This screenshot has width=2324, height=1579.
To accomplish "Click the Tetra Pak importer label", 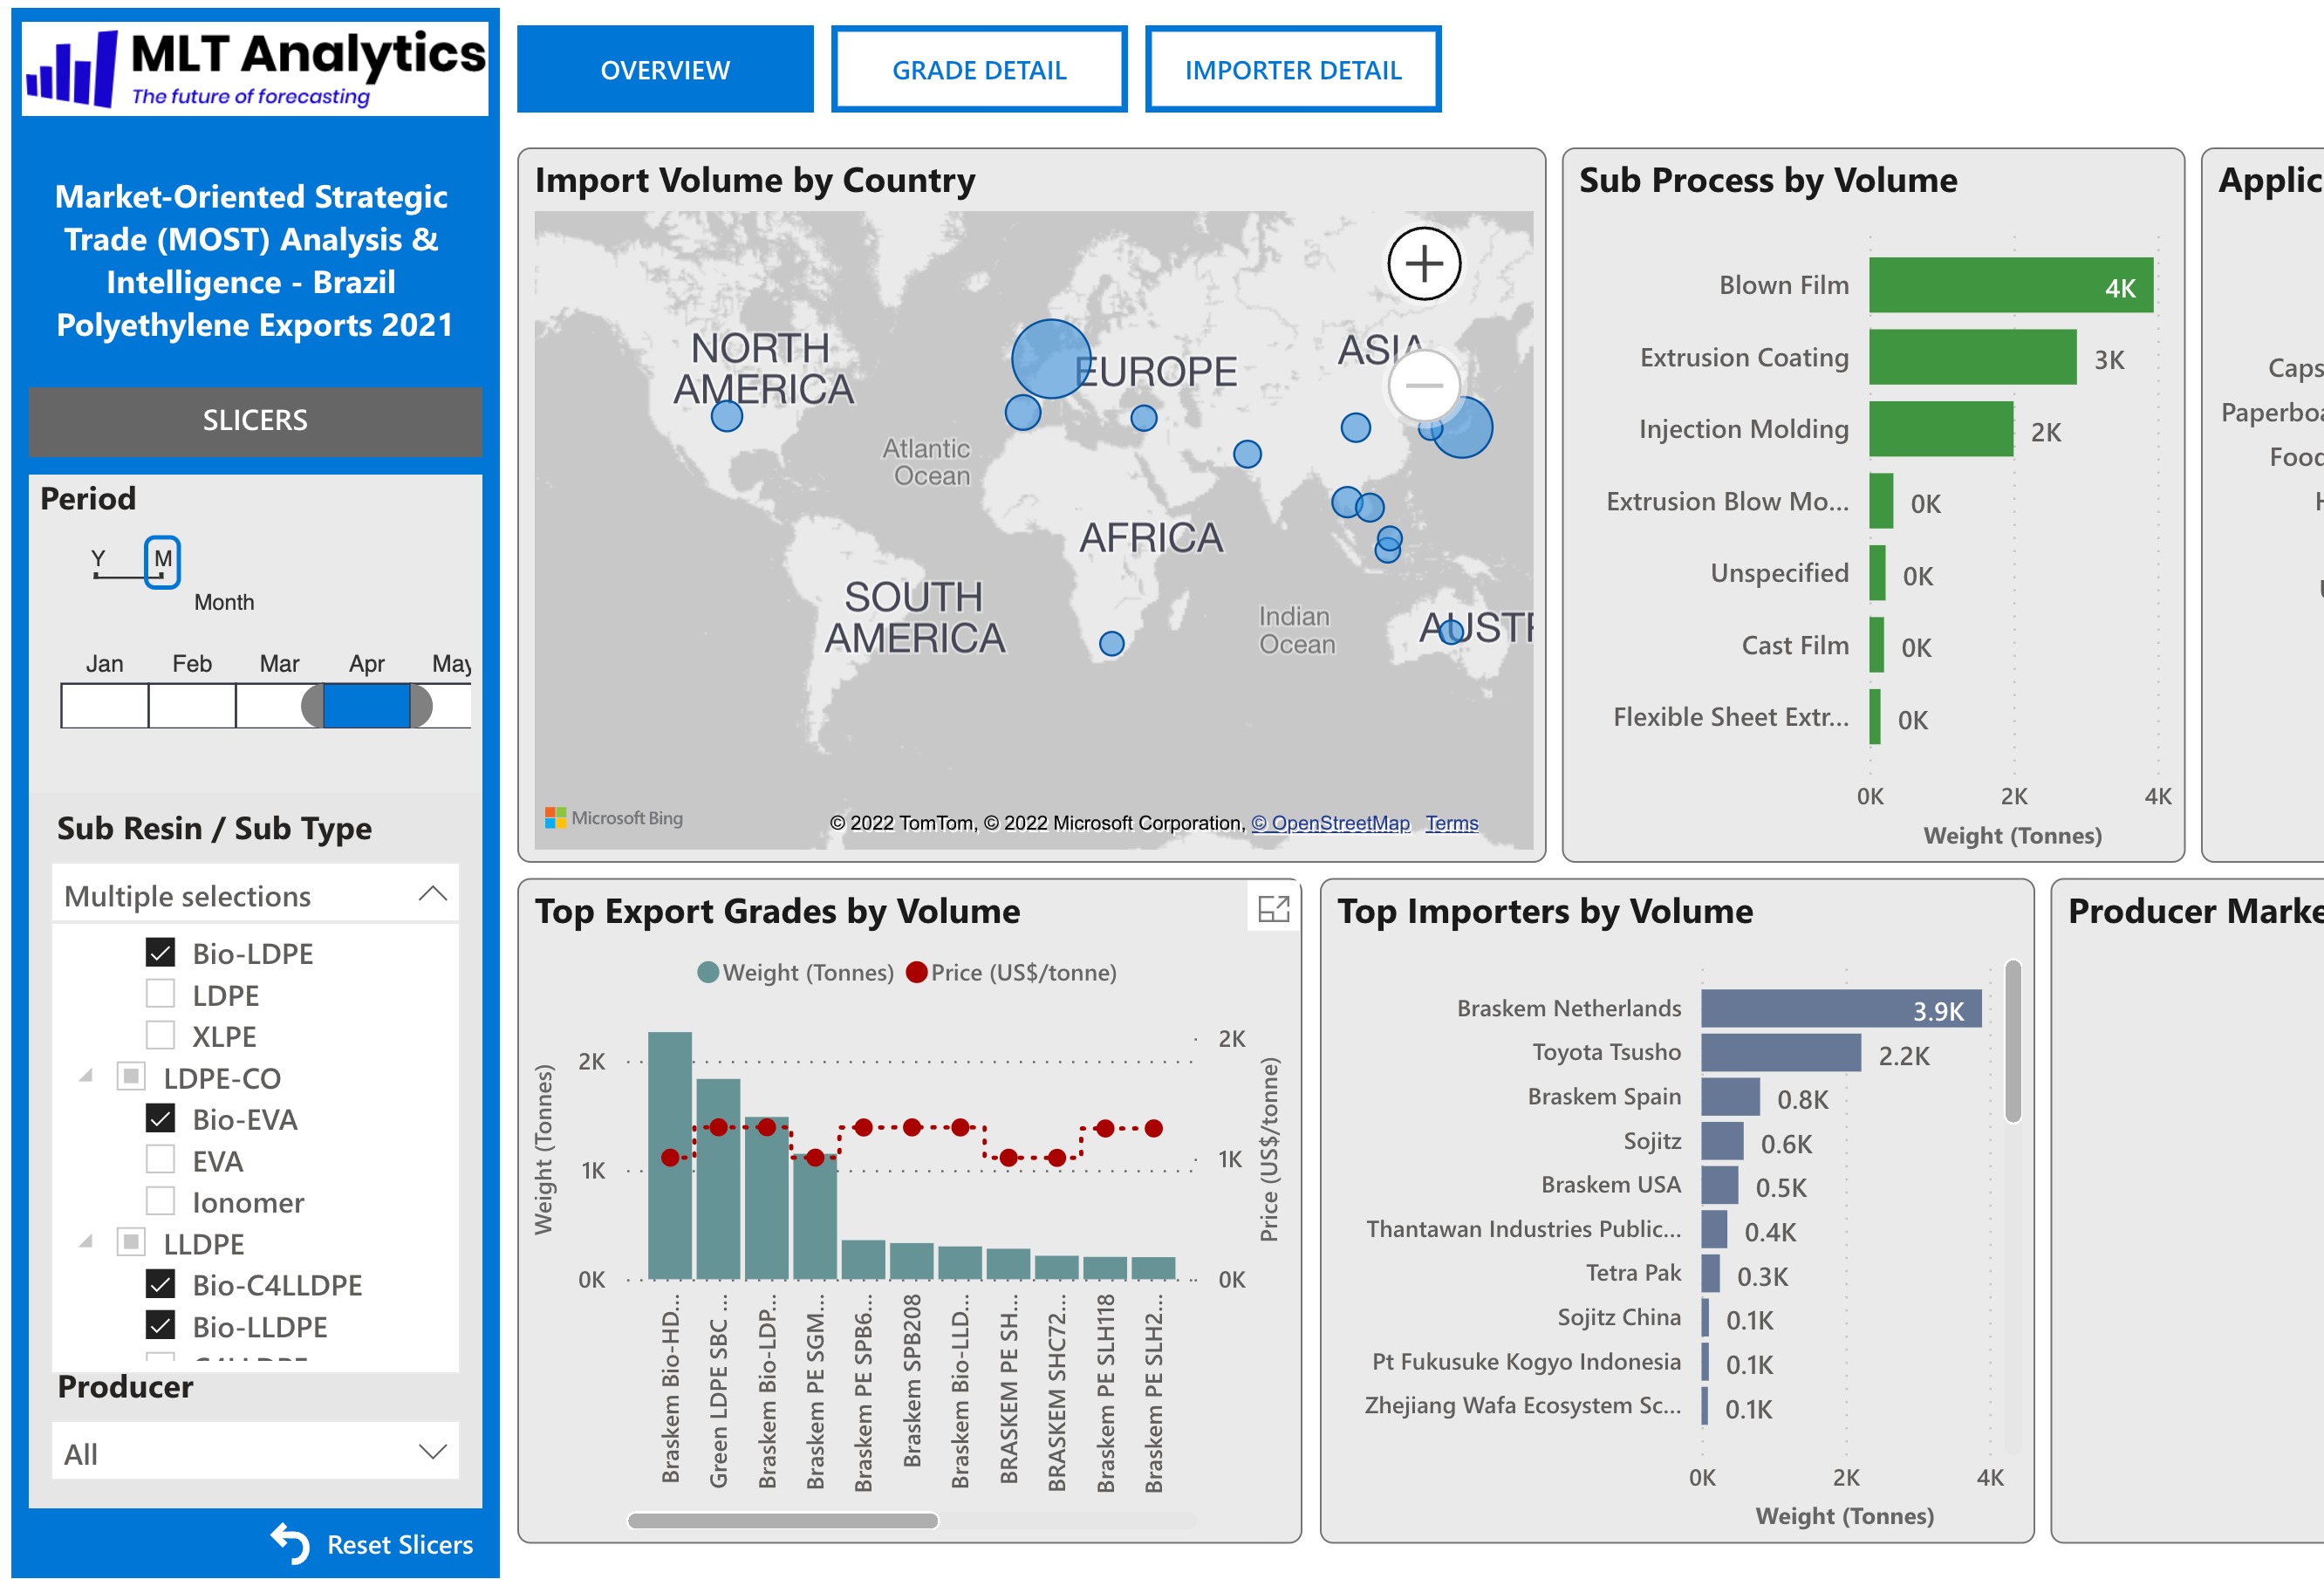I will (1633, 1273).
